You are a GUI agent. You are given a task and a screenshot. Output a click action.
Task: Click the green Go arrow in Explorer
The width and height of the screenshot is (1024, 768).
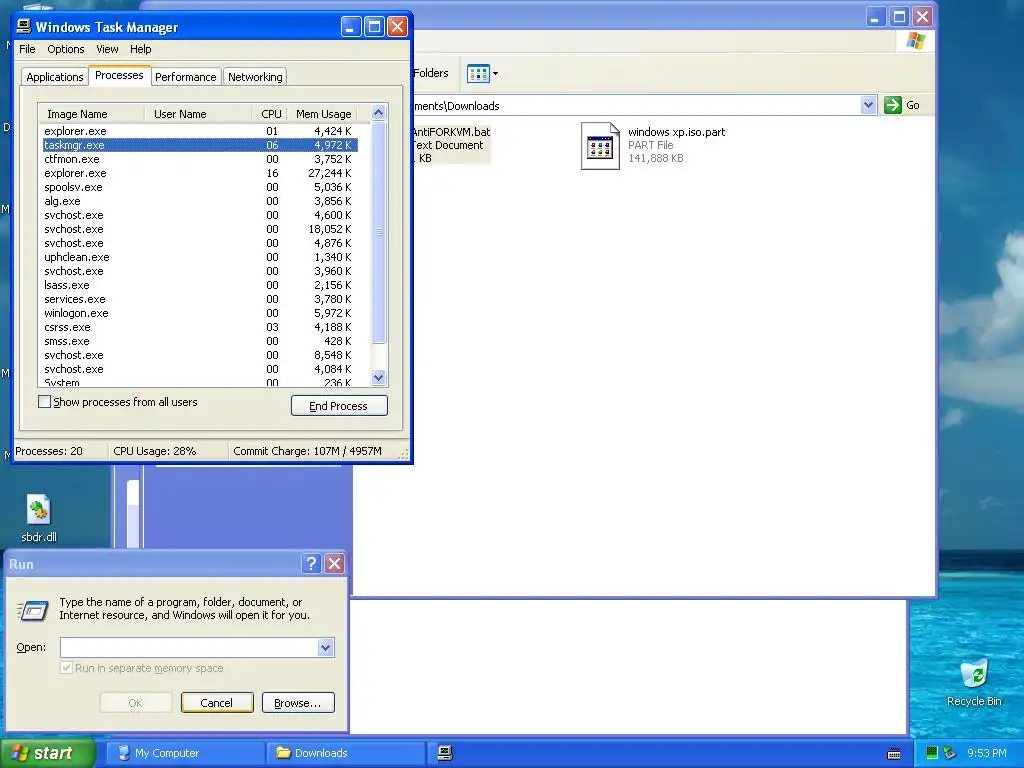click(x=892, y=105)
